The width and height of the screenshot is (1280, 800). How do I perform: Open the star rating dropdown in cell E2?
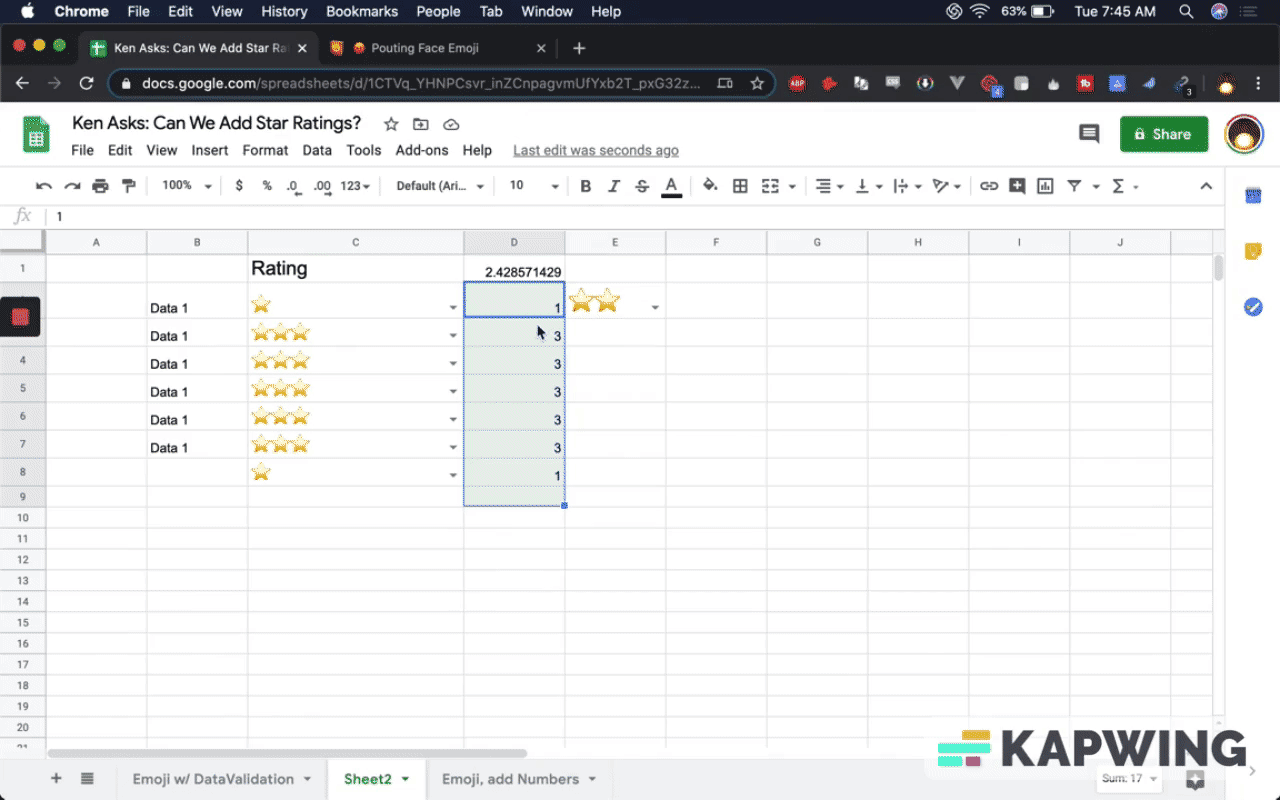pyautogui.click(x=655, y=308)
